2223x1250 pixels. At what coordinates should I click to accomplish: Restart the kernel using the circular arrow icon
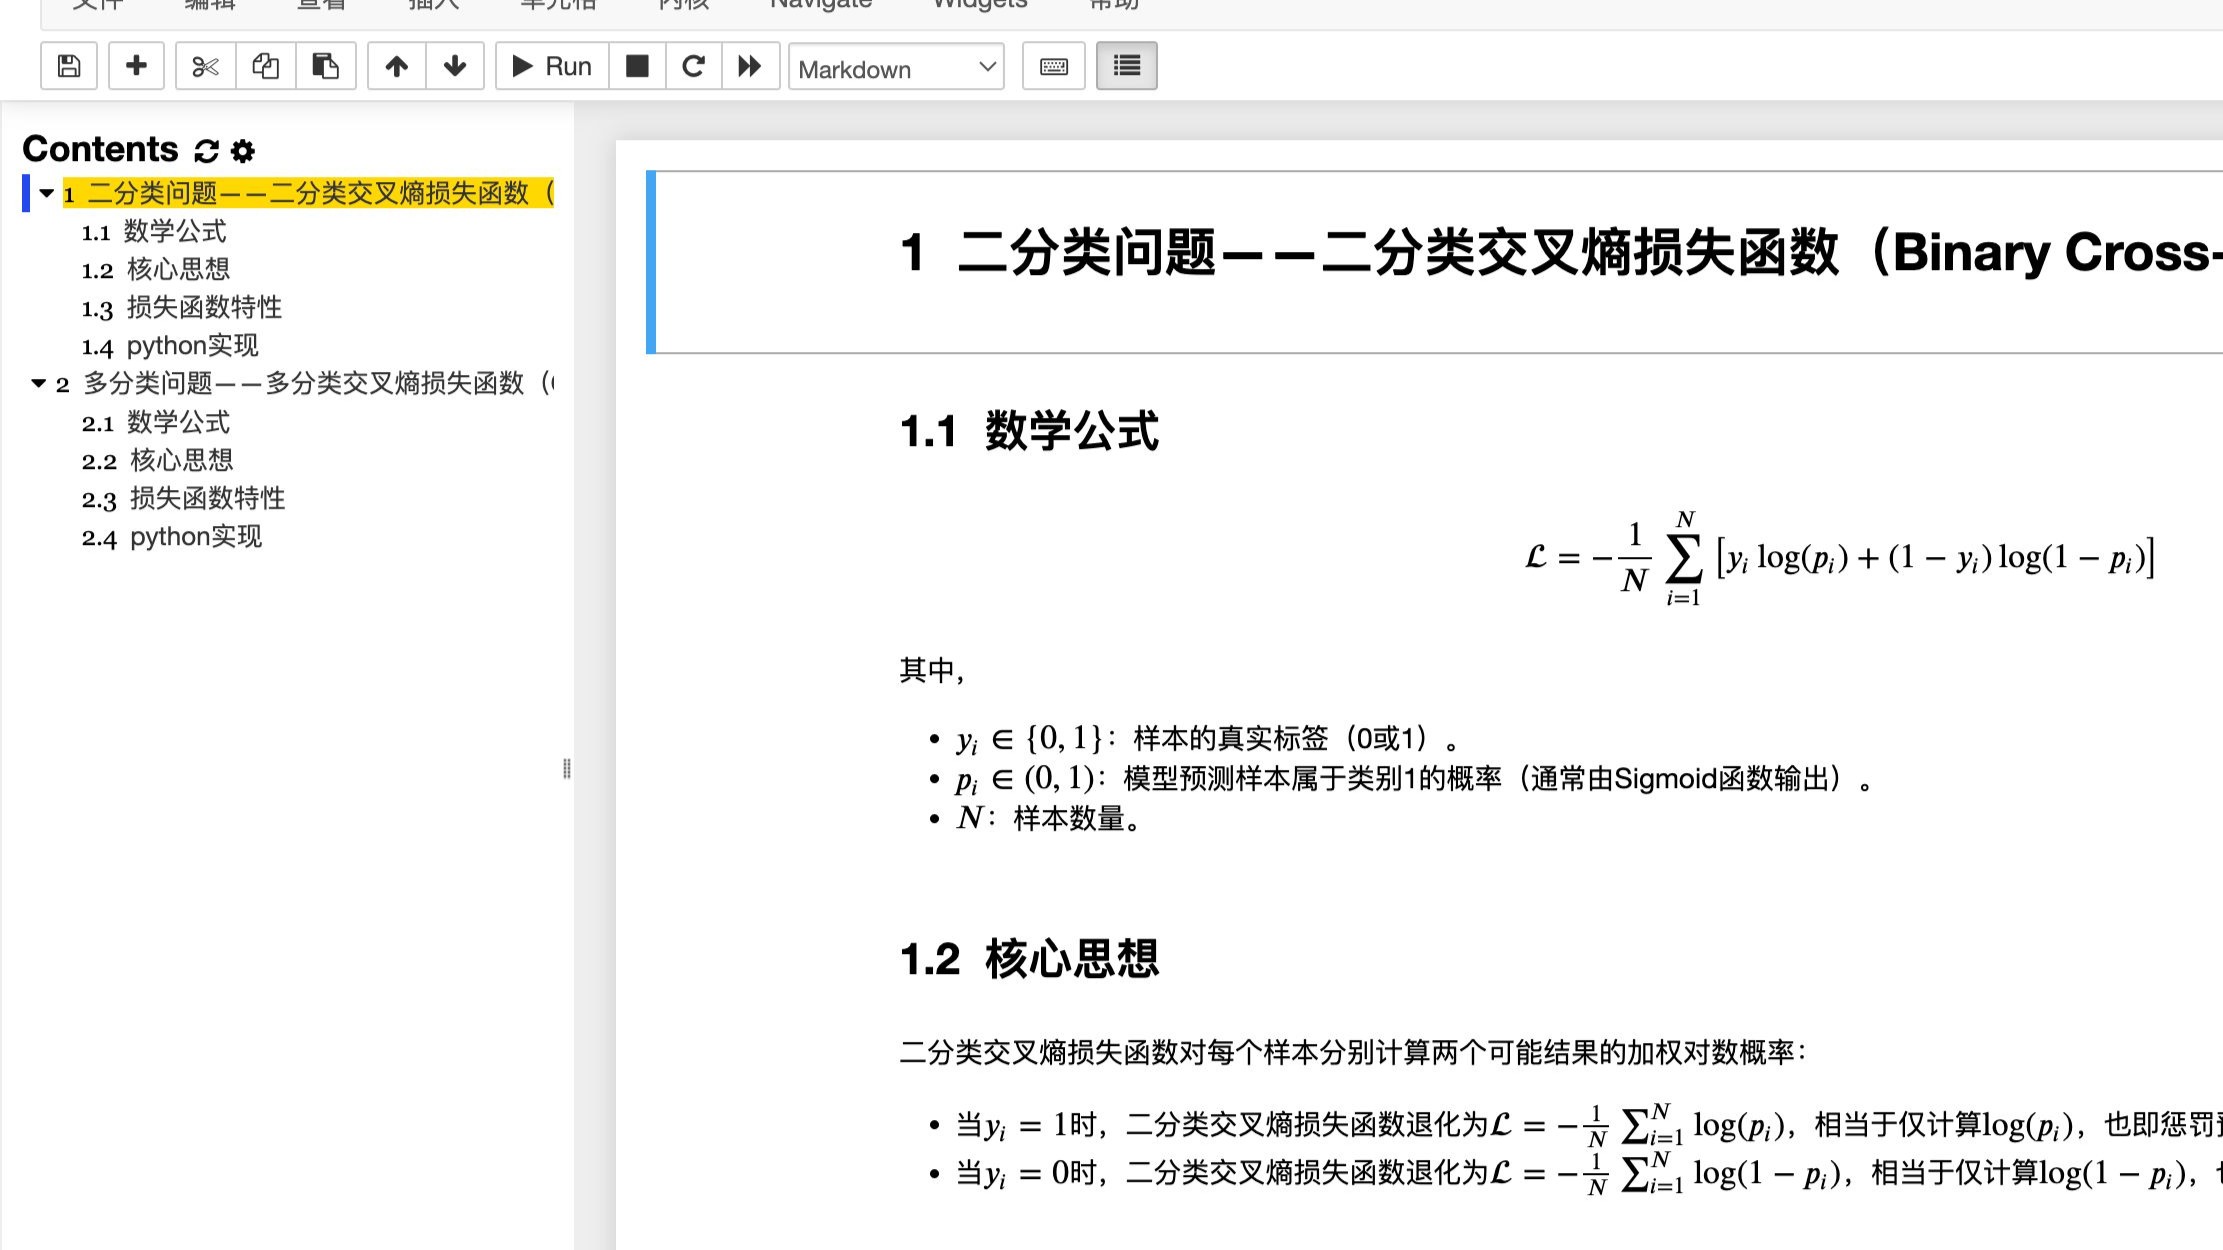pos(694,65)
